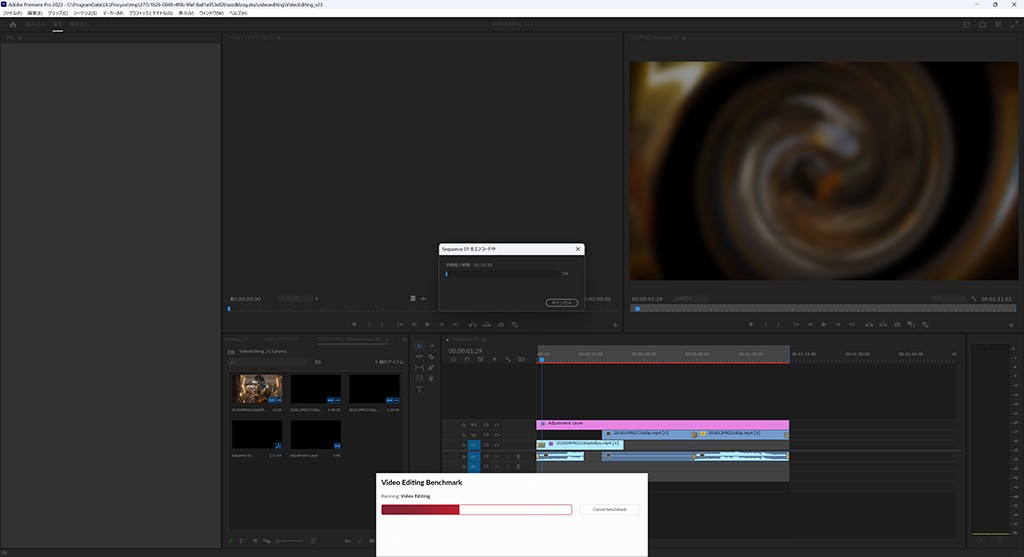Viewport: 1024px width, 557px height.
Task: Open the ファイル(F) menu
Action: [12, 13]
